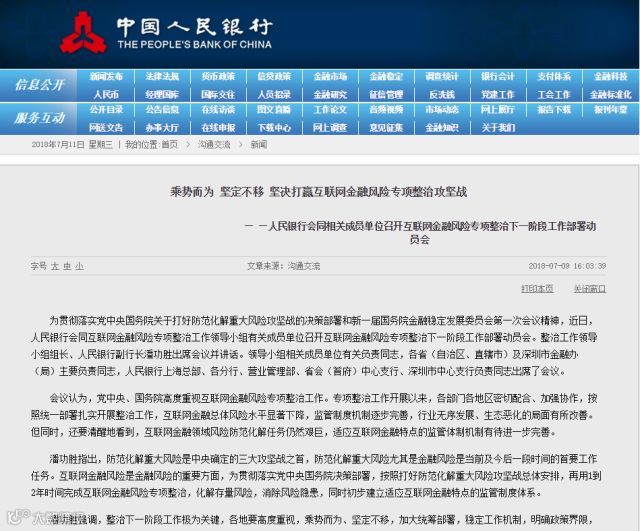This screenshot has height=531, width=640.
Task: Choose 下载中心 from the navigation
Action: click(x=274, y=128)
